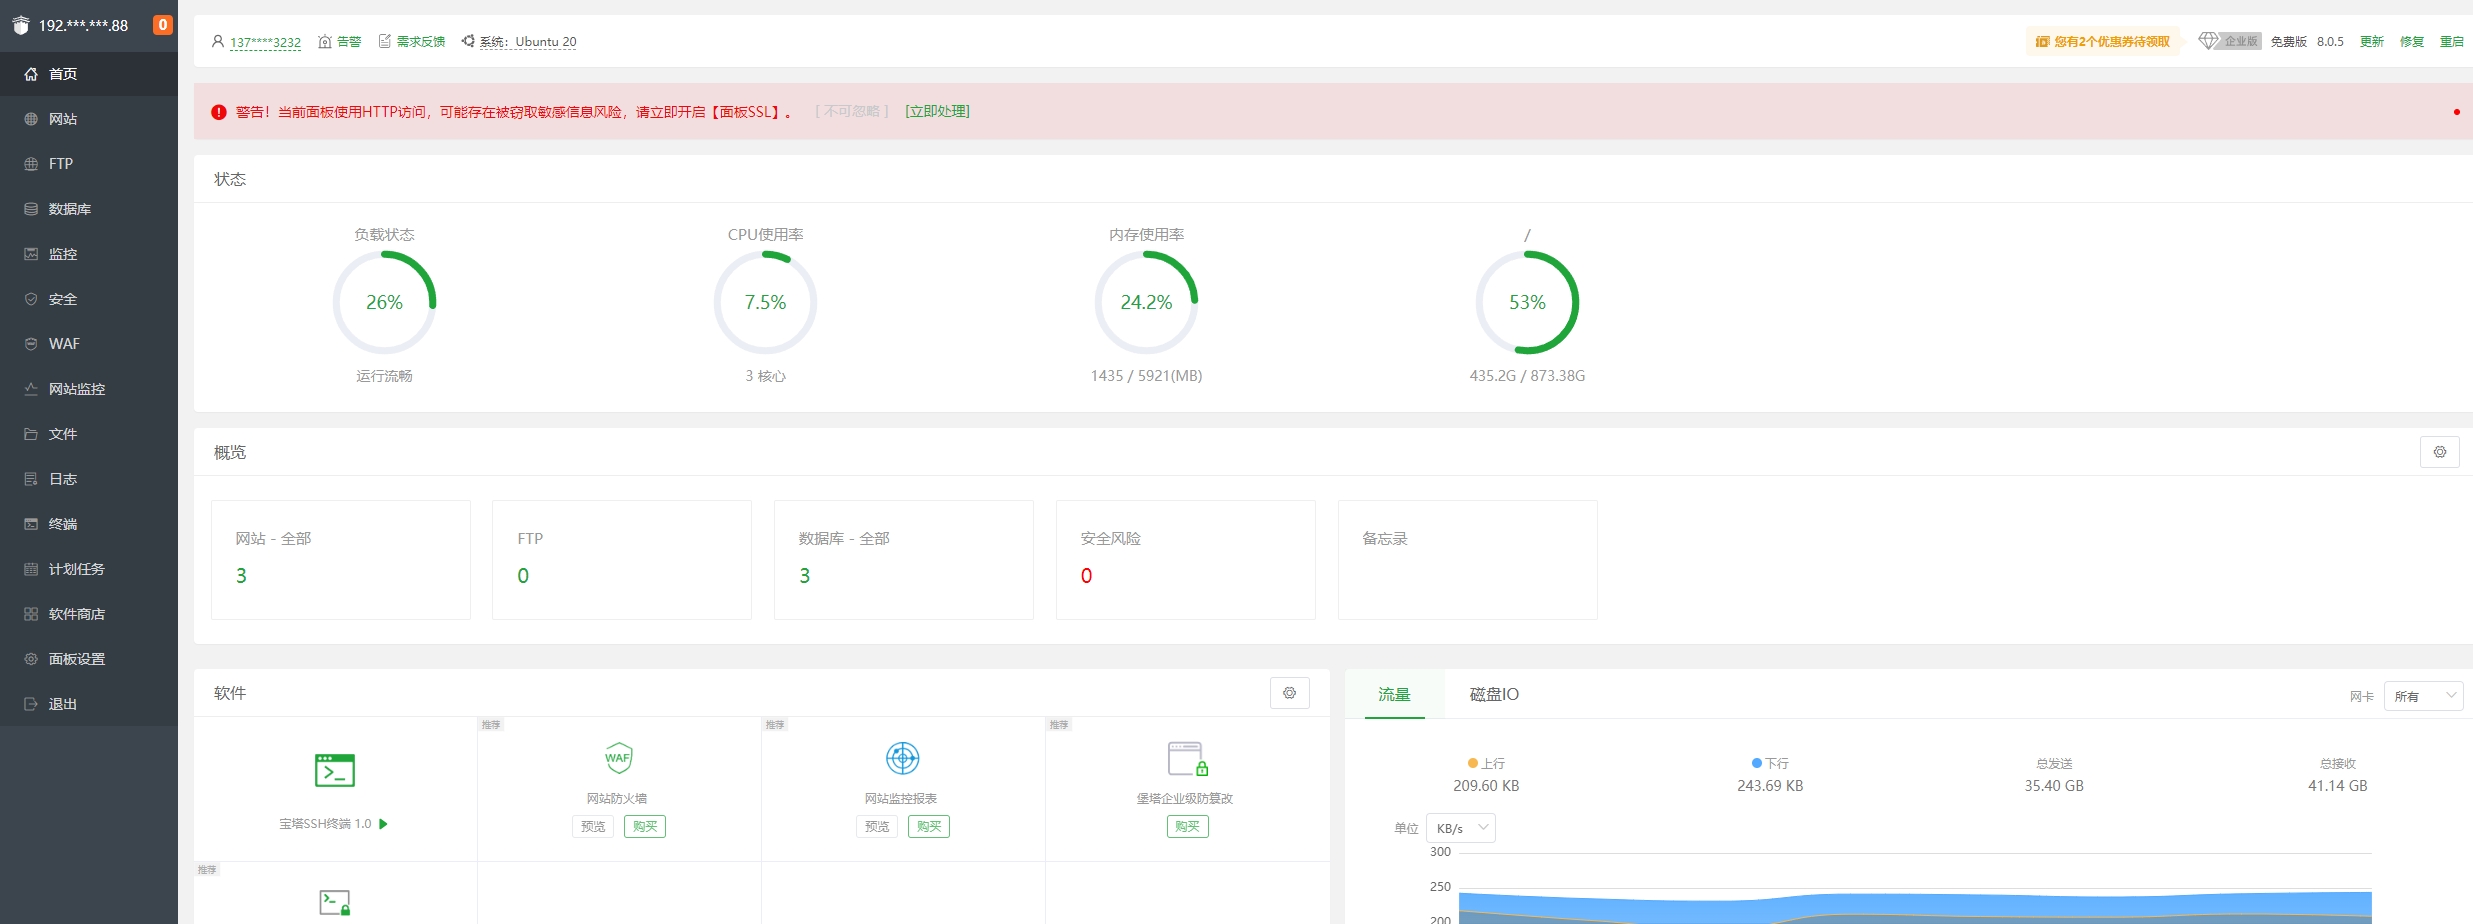2473x924 pixels.
Task: Click 预览 under 网站监控报表
Action: coord(877,827)
